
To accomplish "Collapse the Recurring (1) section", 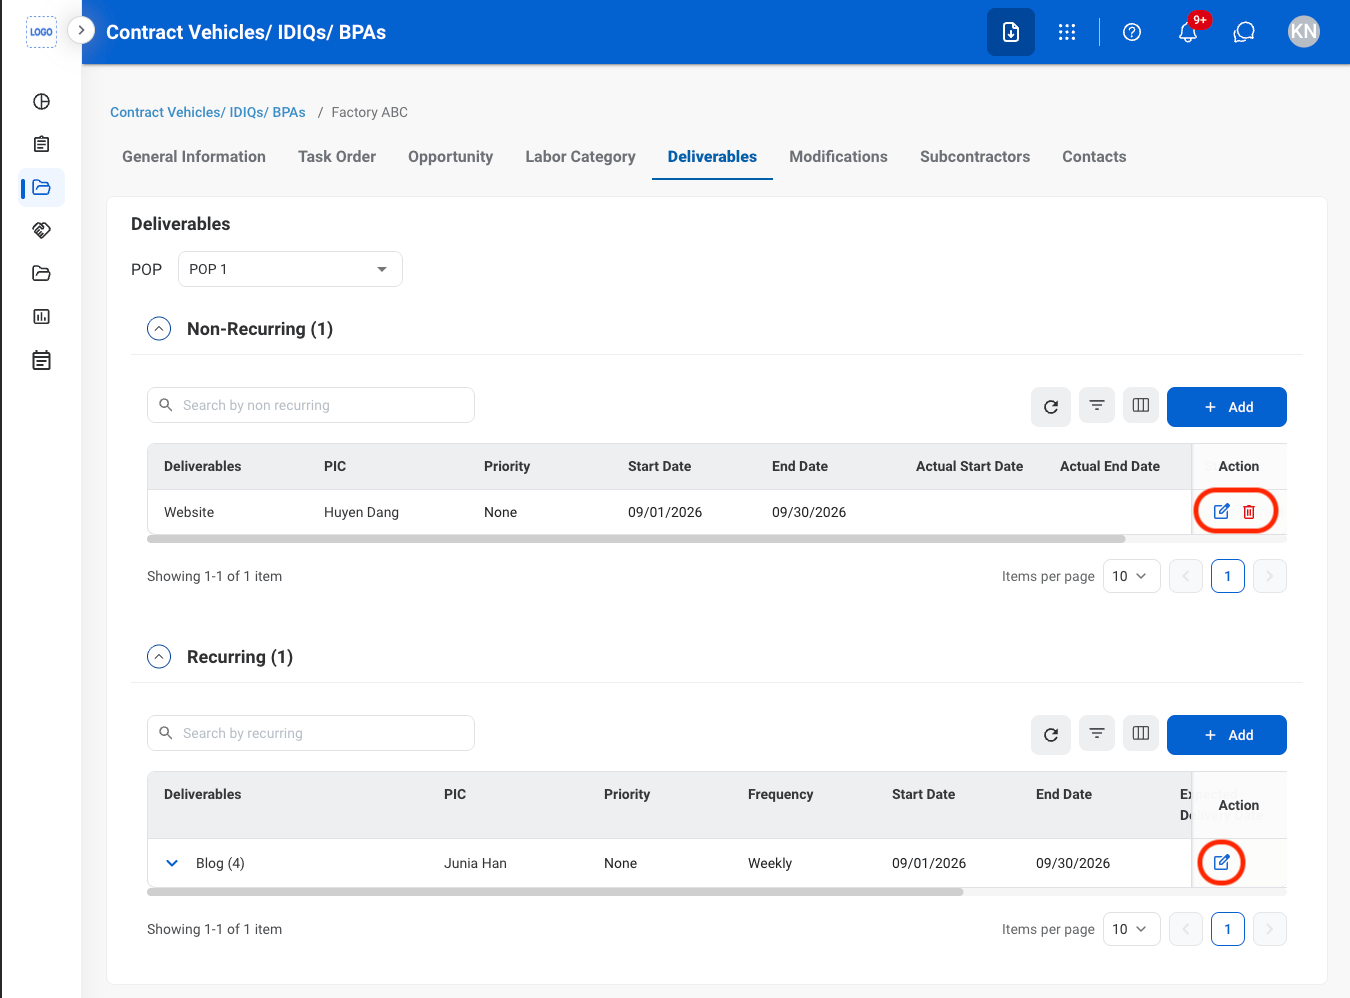I will tap(159, 657).
